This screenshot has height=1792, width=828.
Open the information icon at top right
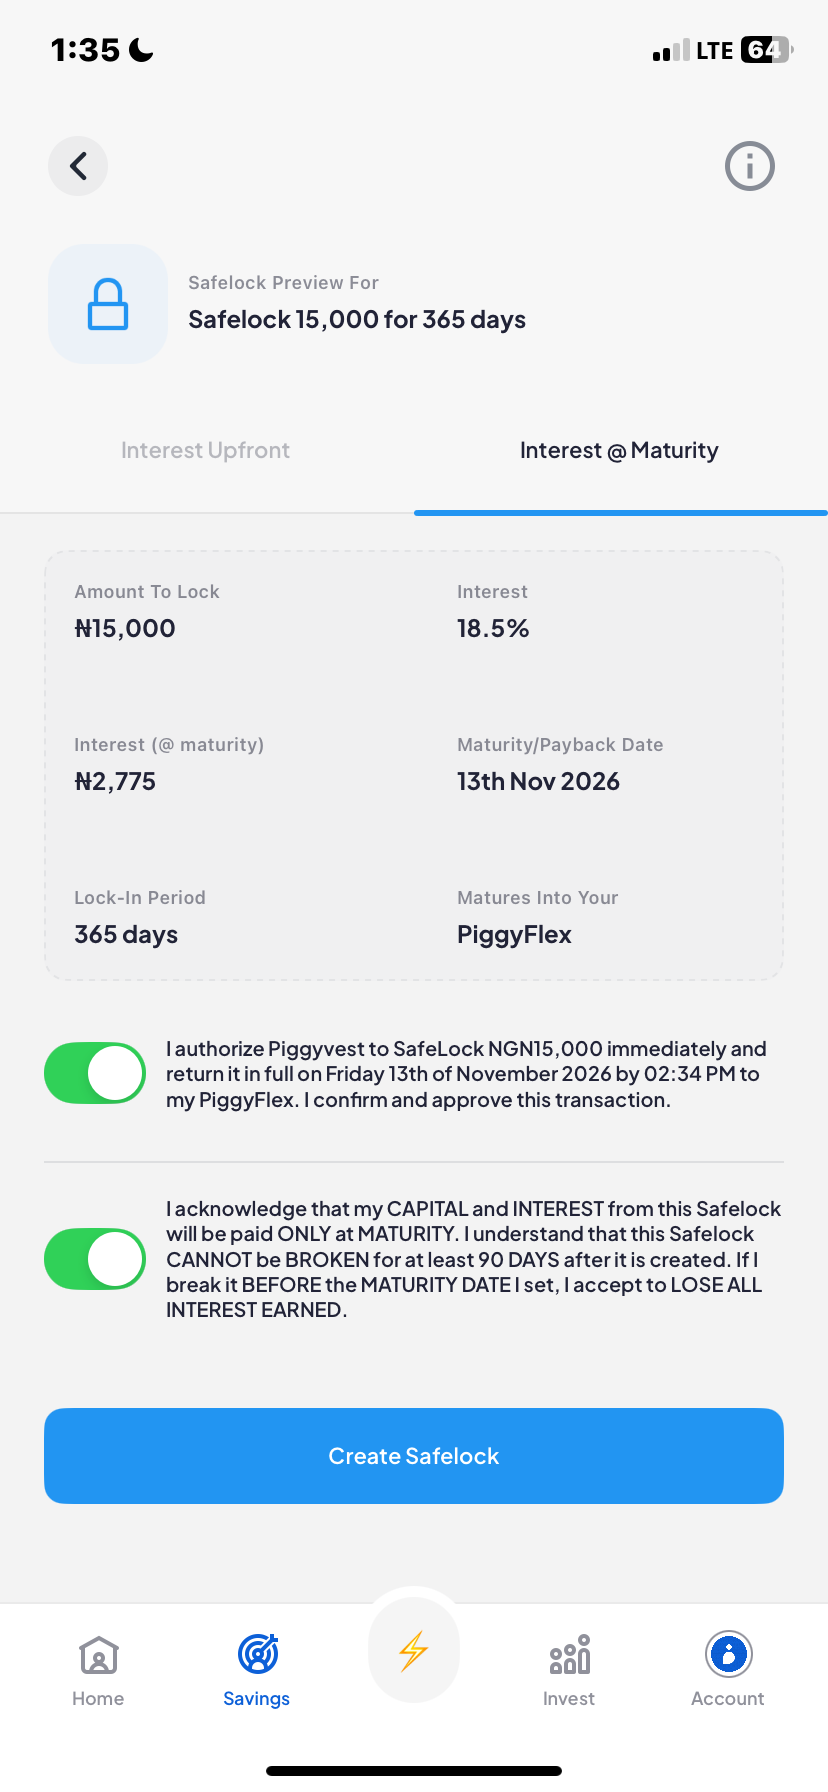[749, 166]
